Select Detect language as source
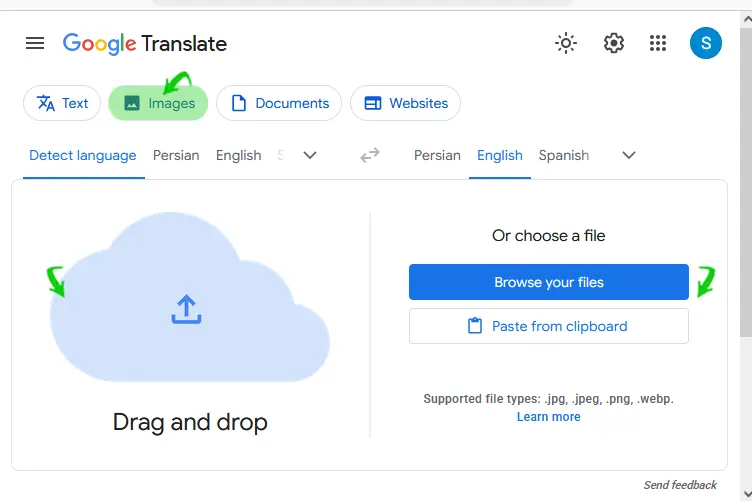 pos(83,155)
